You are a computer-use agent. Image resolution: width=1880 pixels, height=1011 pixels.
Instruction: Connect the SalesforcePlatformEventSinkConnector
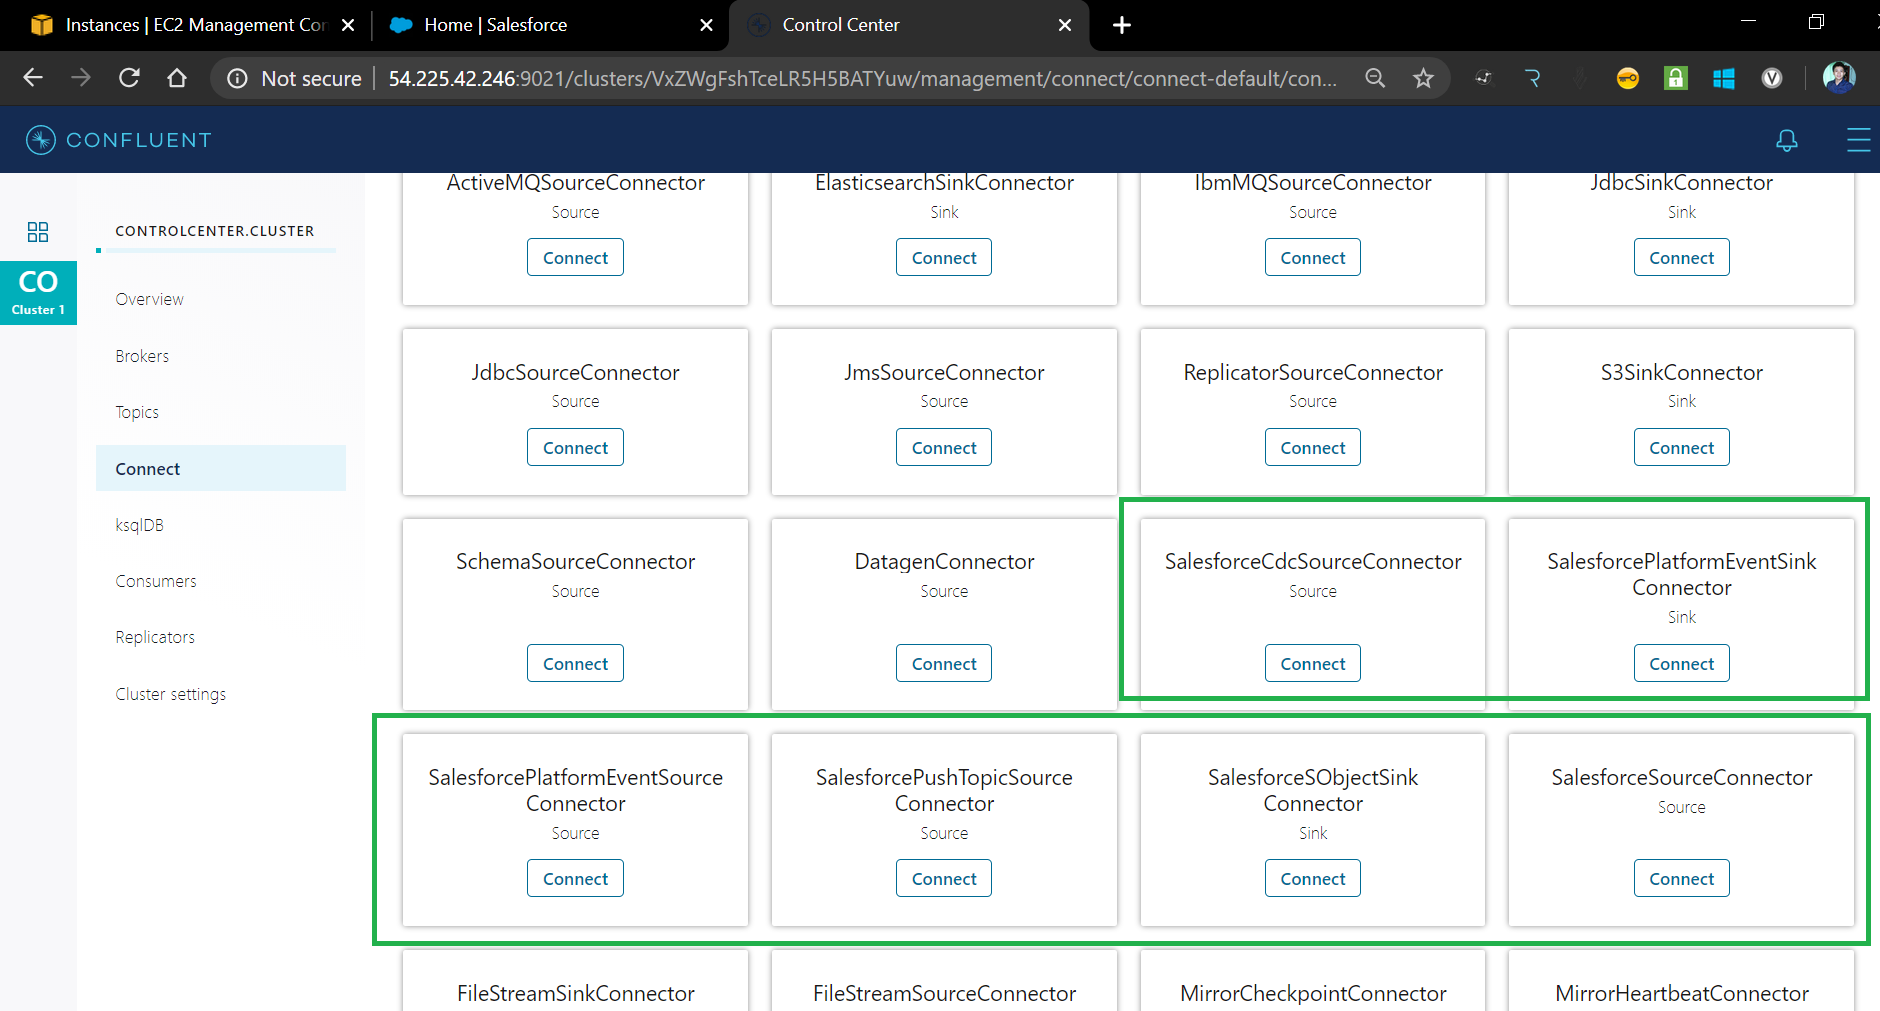1682,663
